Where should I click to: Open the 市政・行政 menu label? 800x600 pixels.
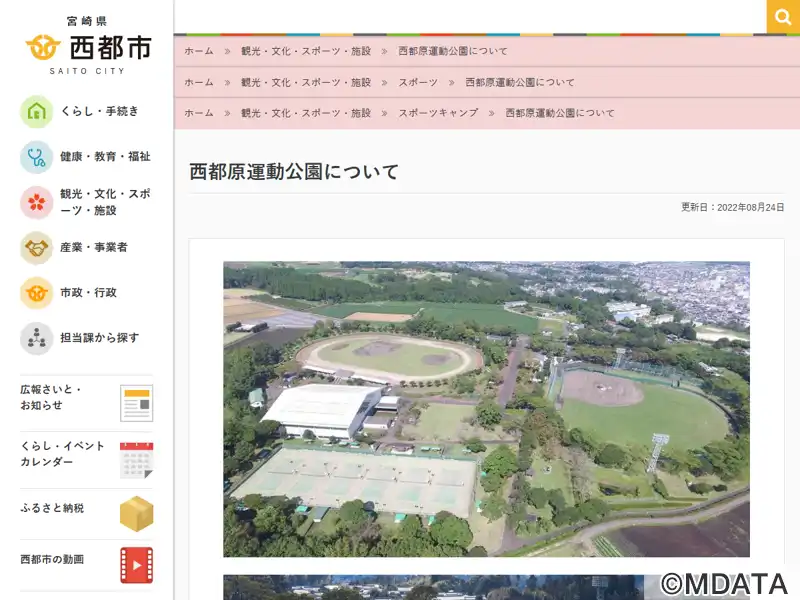point(88,293)
